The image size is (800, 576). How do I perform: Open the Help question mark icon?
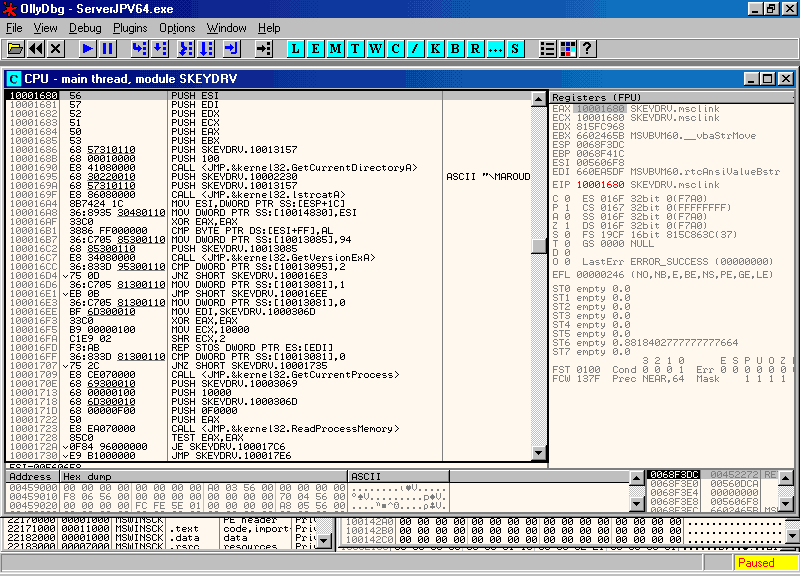(587, 48)
